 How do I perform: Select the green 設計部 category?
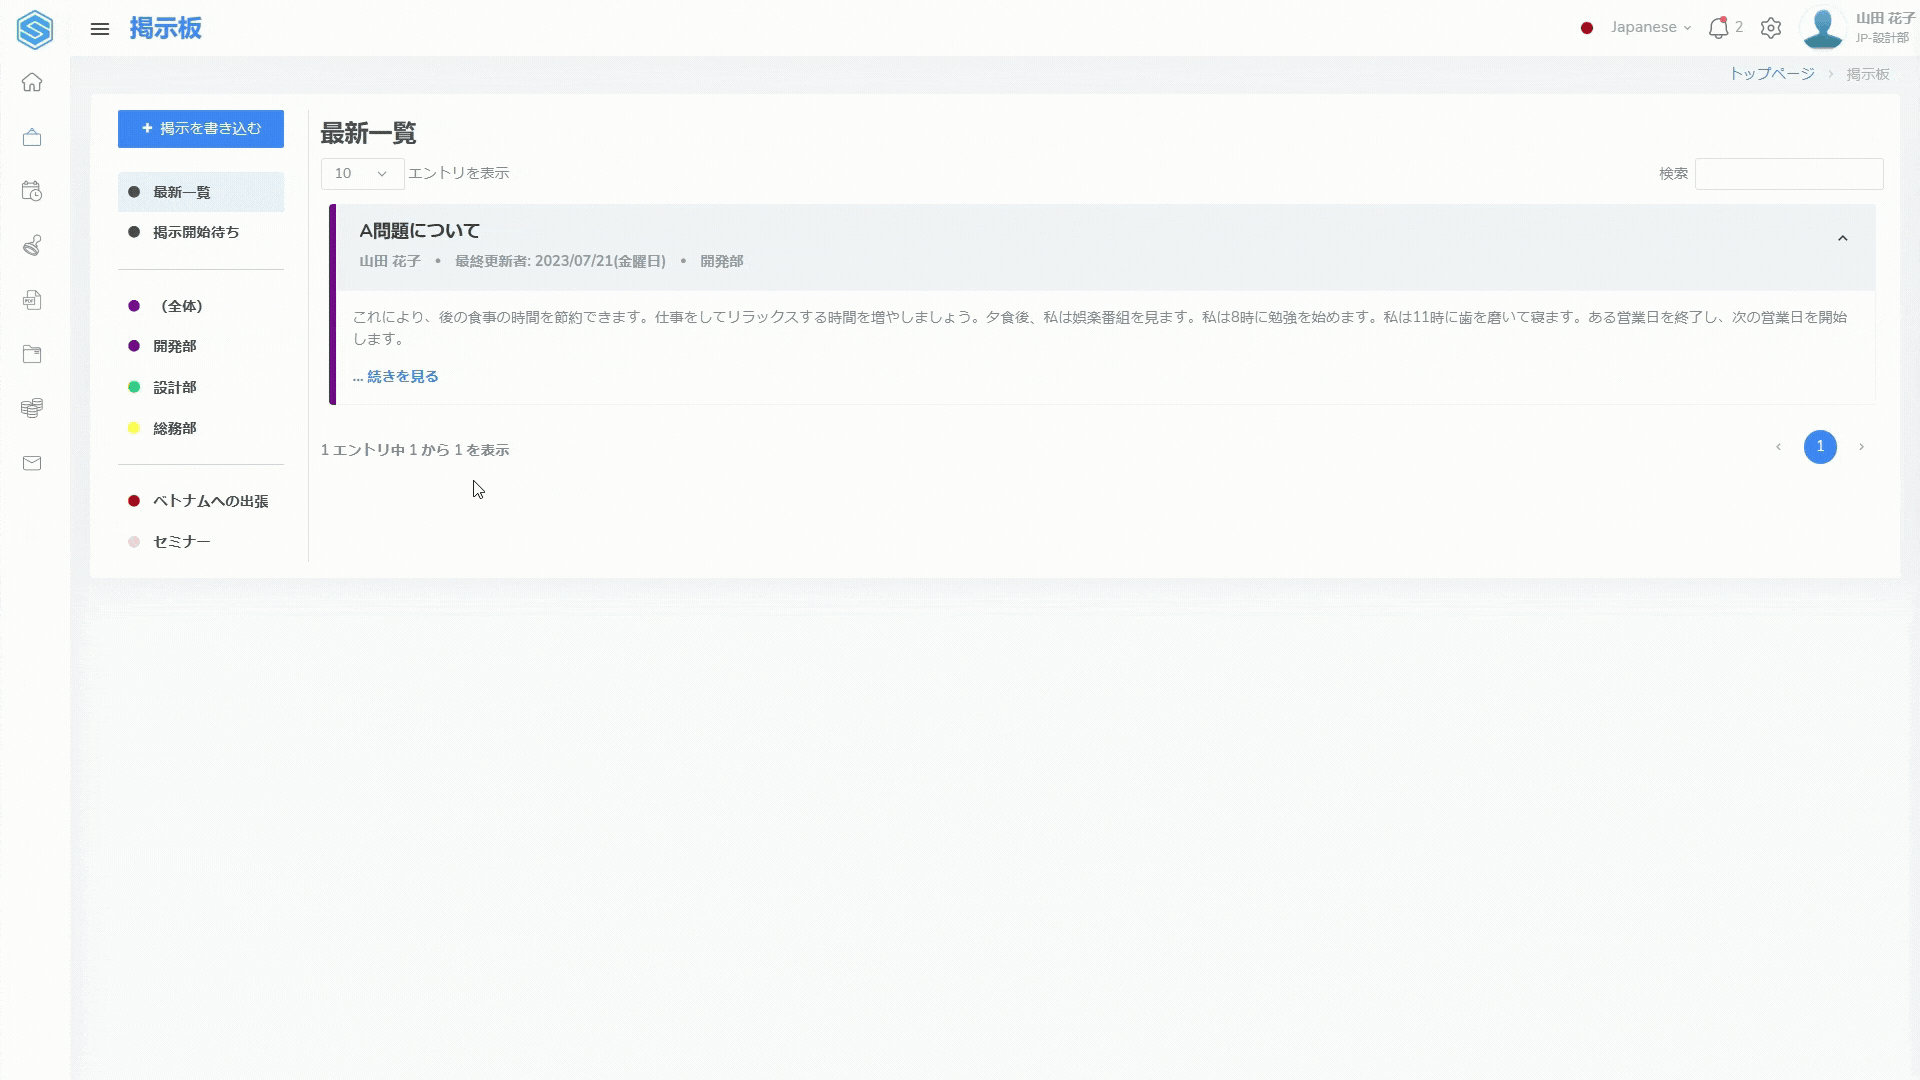click(175, 387)
